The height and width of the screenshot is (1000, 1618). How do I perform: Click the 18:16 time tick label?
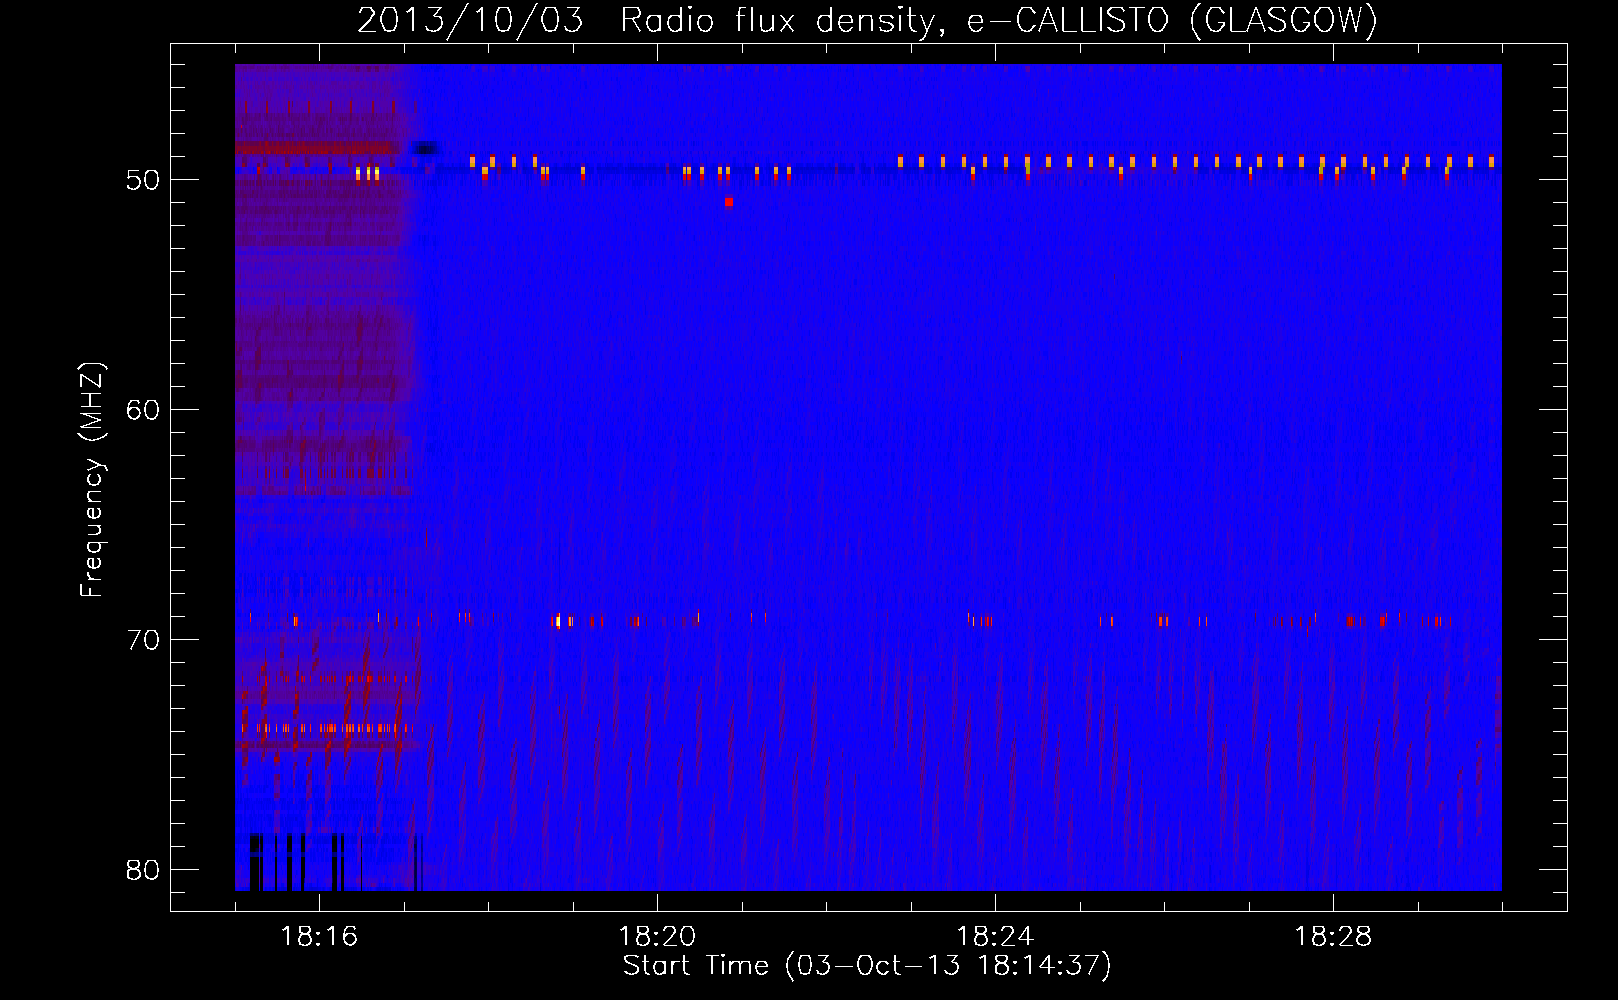[x=319, y=936]
